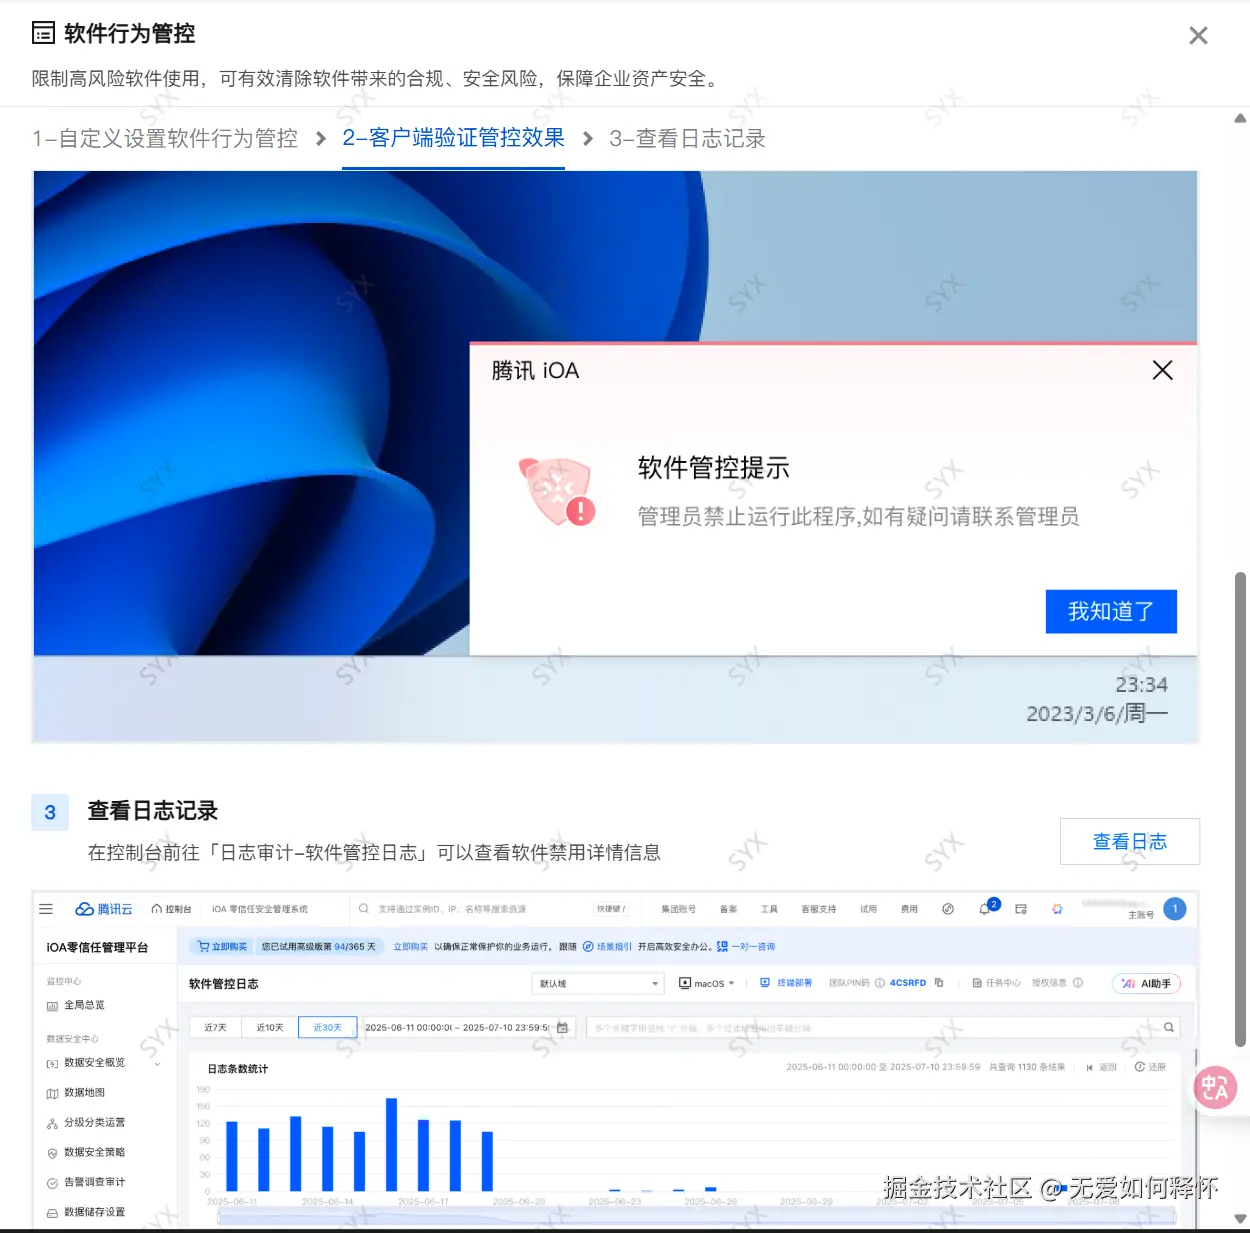
Task: Click the compass icon next to 费用
Action: [x=947, y=909]
